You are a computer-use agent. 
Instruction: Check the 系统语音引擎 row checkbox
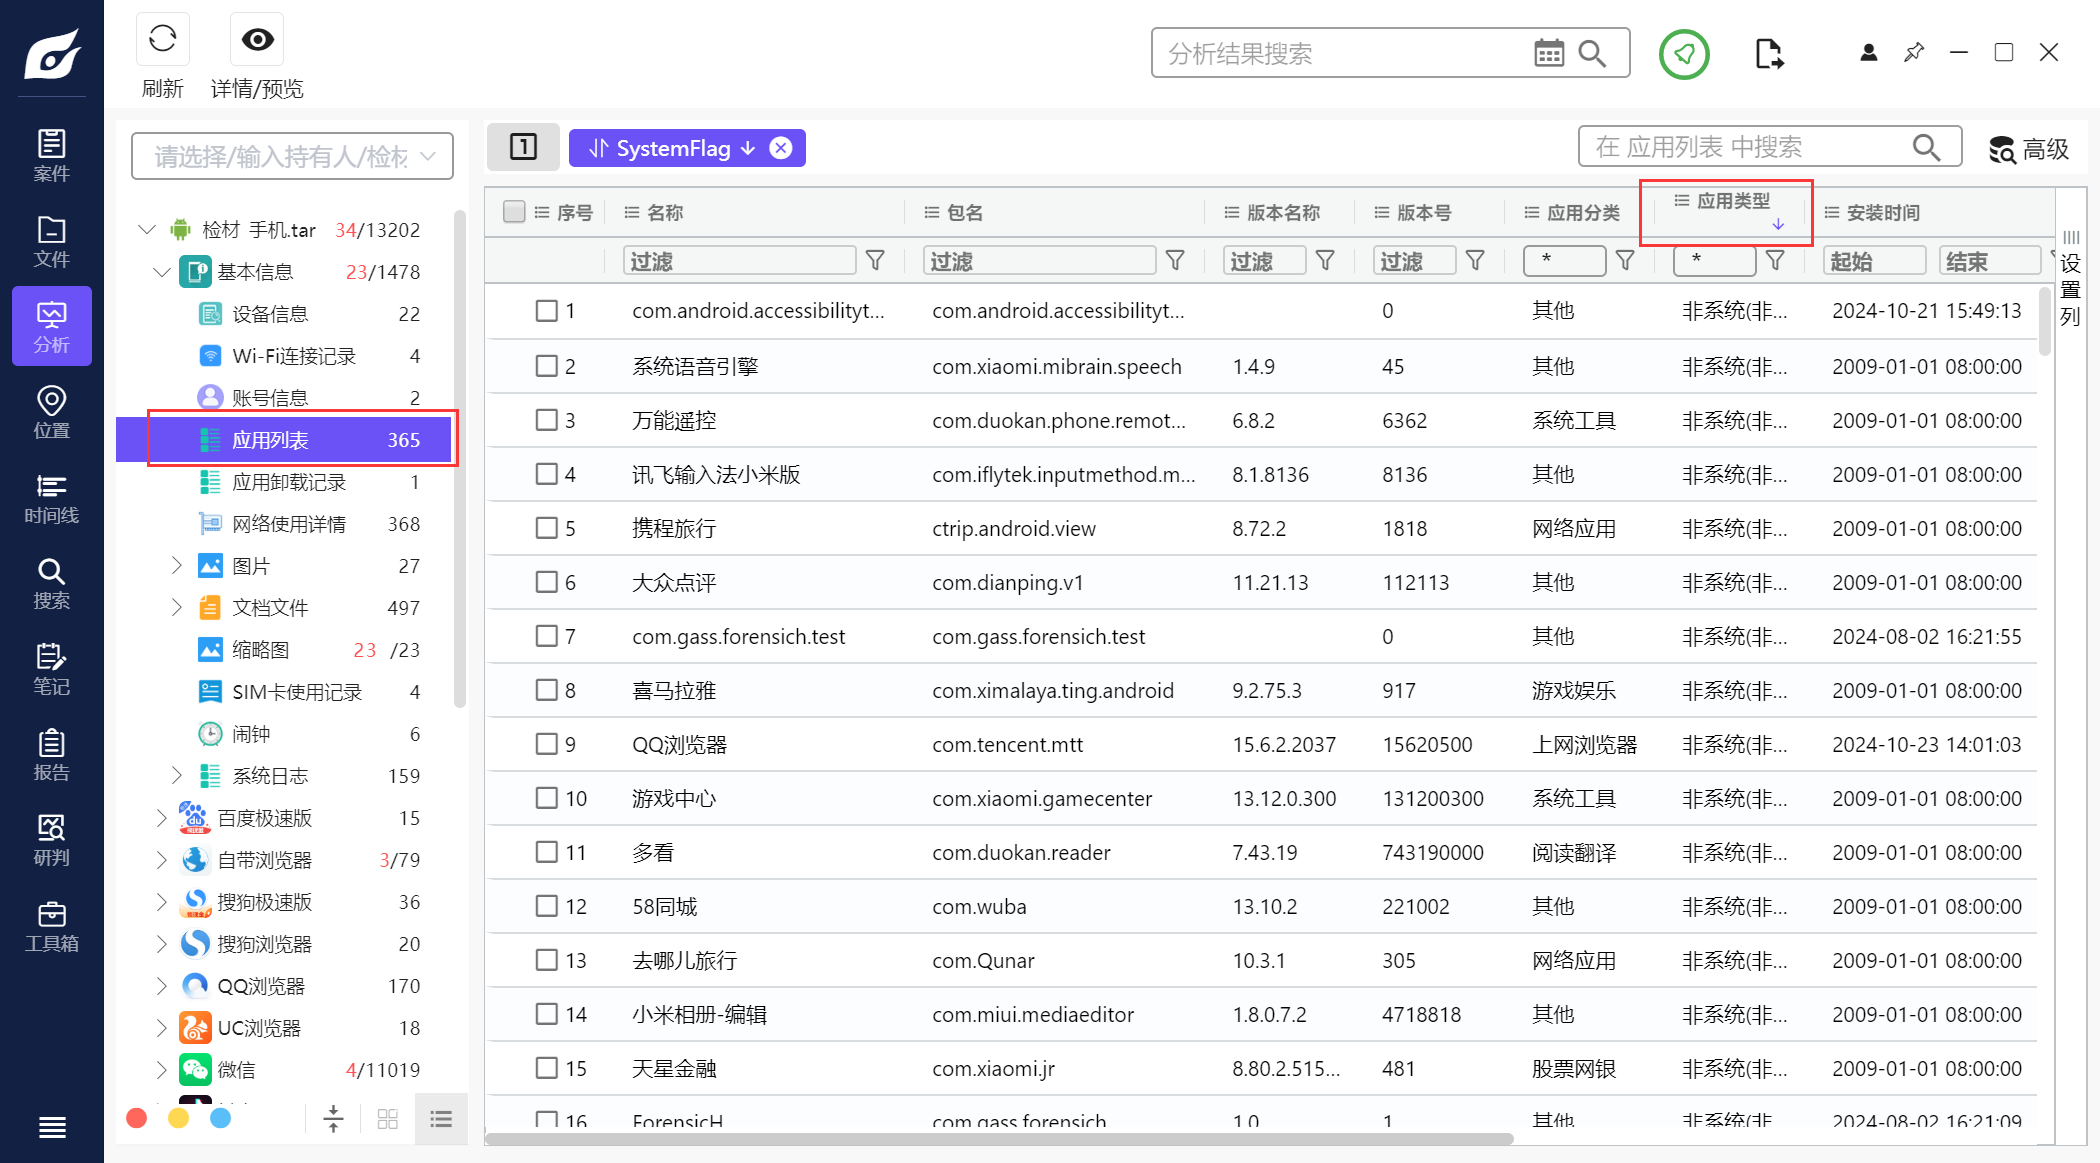(546, 366)
